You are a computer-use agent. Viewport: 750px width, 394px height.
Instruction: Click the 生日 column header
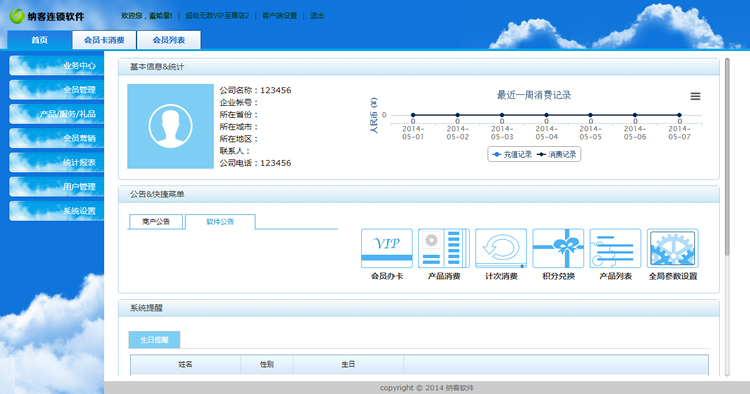(x=348, y=364)
